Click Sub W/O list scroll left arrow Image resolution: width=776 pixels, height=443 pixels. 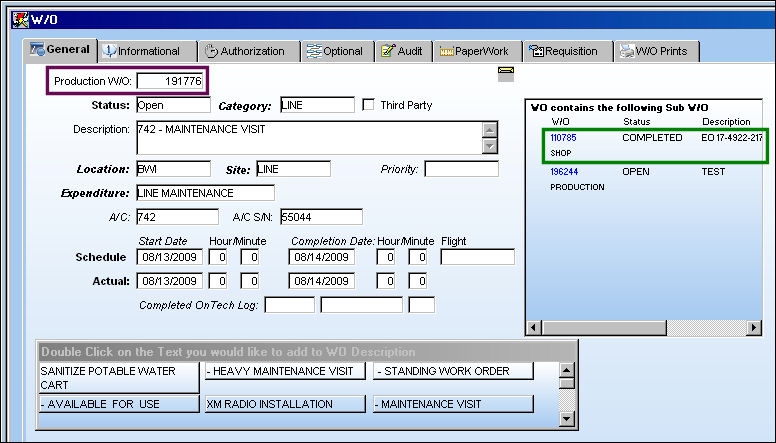tap(534, 327)
